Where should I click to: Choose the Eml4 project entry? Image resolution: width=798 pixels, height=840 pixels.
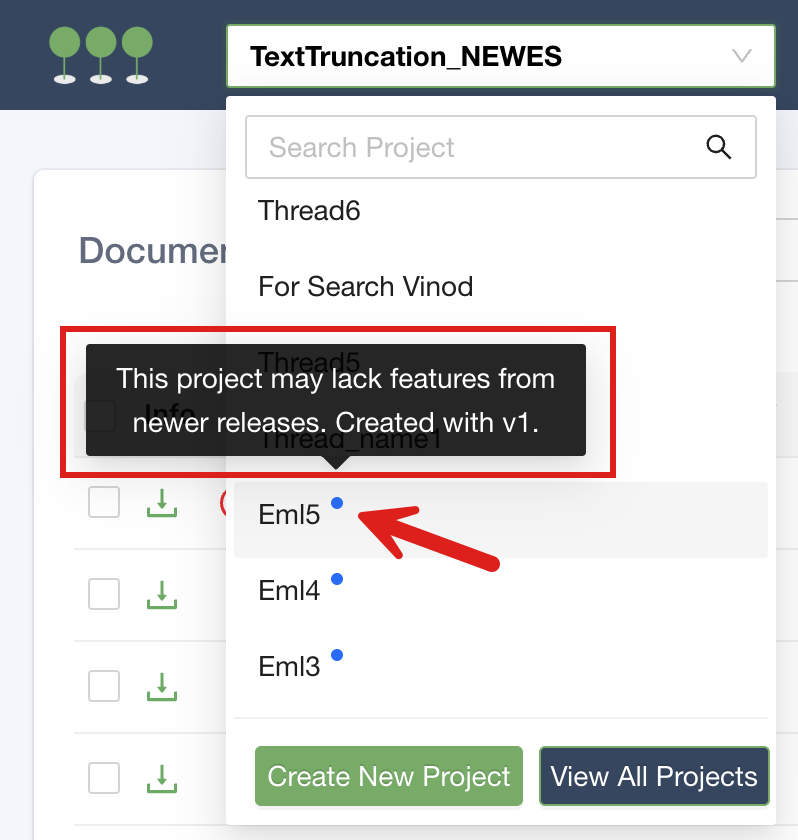point(289,590)
